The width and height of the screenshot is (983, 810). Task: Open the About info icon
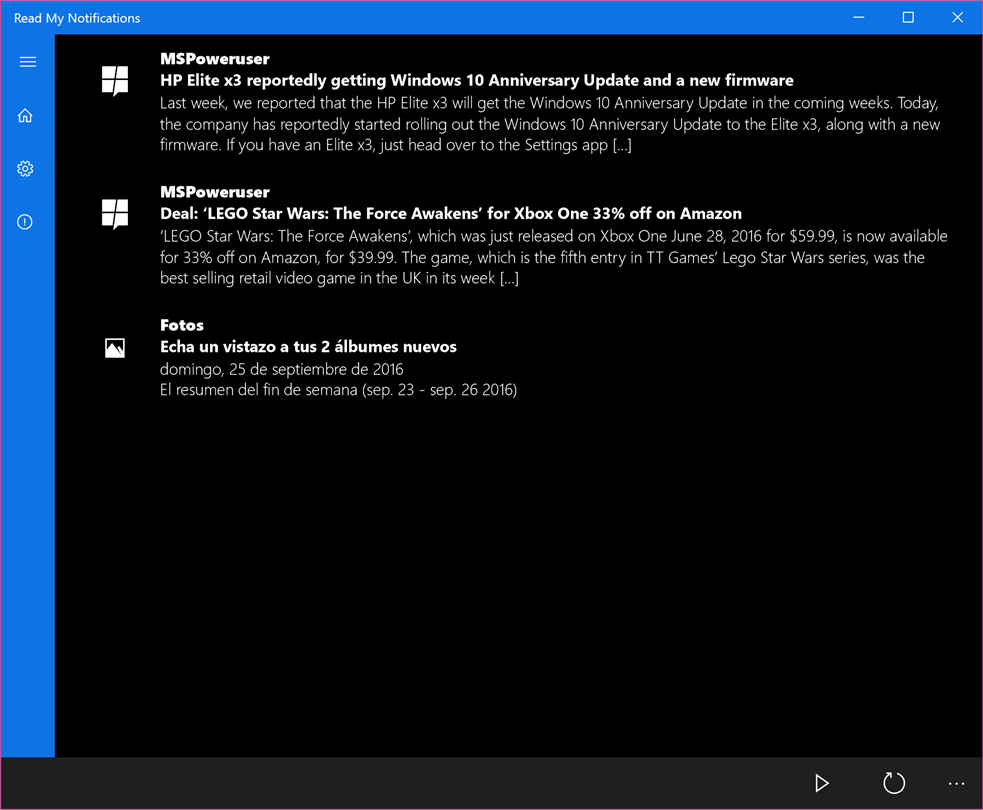pos(25,222)
